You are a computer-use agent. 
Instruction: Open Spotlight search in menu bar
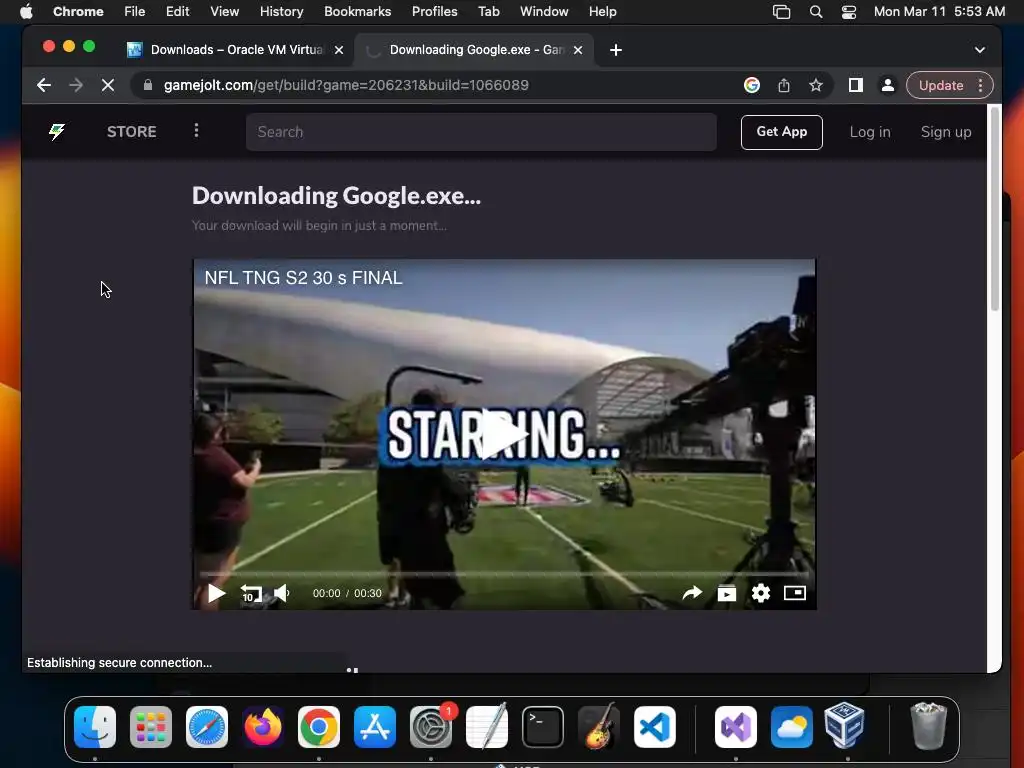coord(816,11)
